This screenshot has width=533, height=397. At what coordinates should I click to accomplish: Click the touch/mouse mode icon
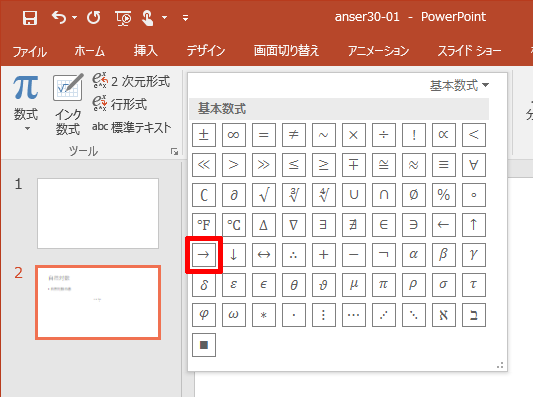(148, 18)
